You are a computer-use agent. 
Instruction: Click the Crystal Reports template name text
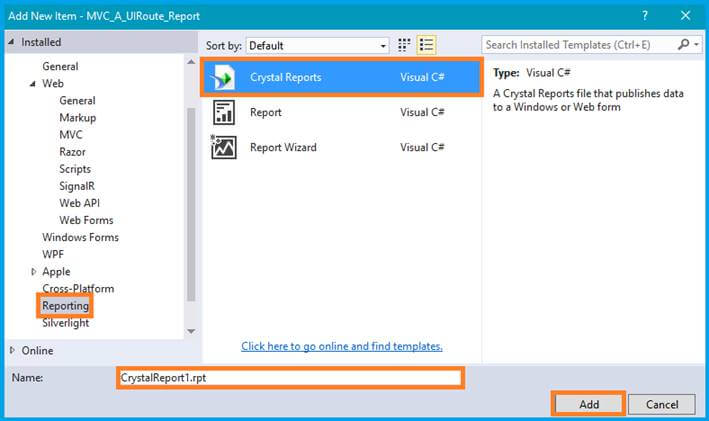coord(286,77)
